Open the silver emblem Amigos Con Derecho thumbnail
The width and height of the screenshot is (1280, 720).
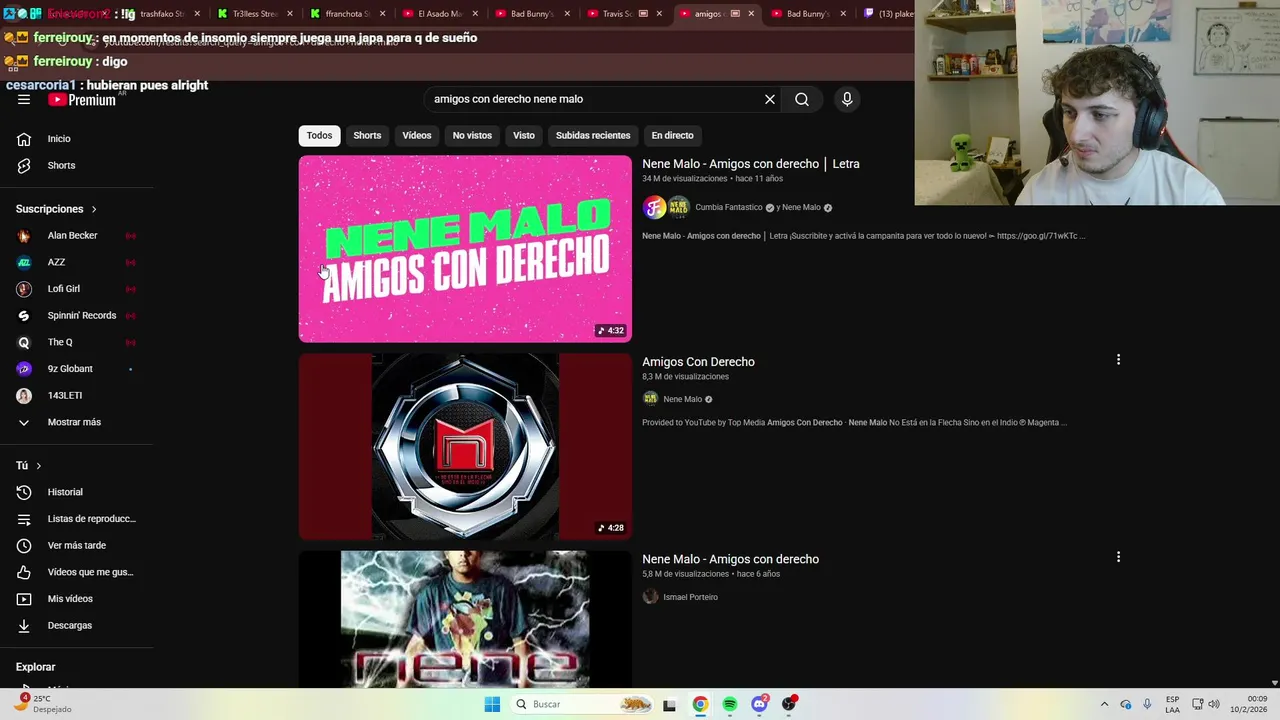465,446
